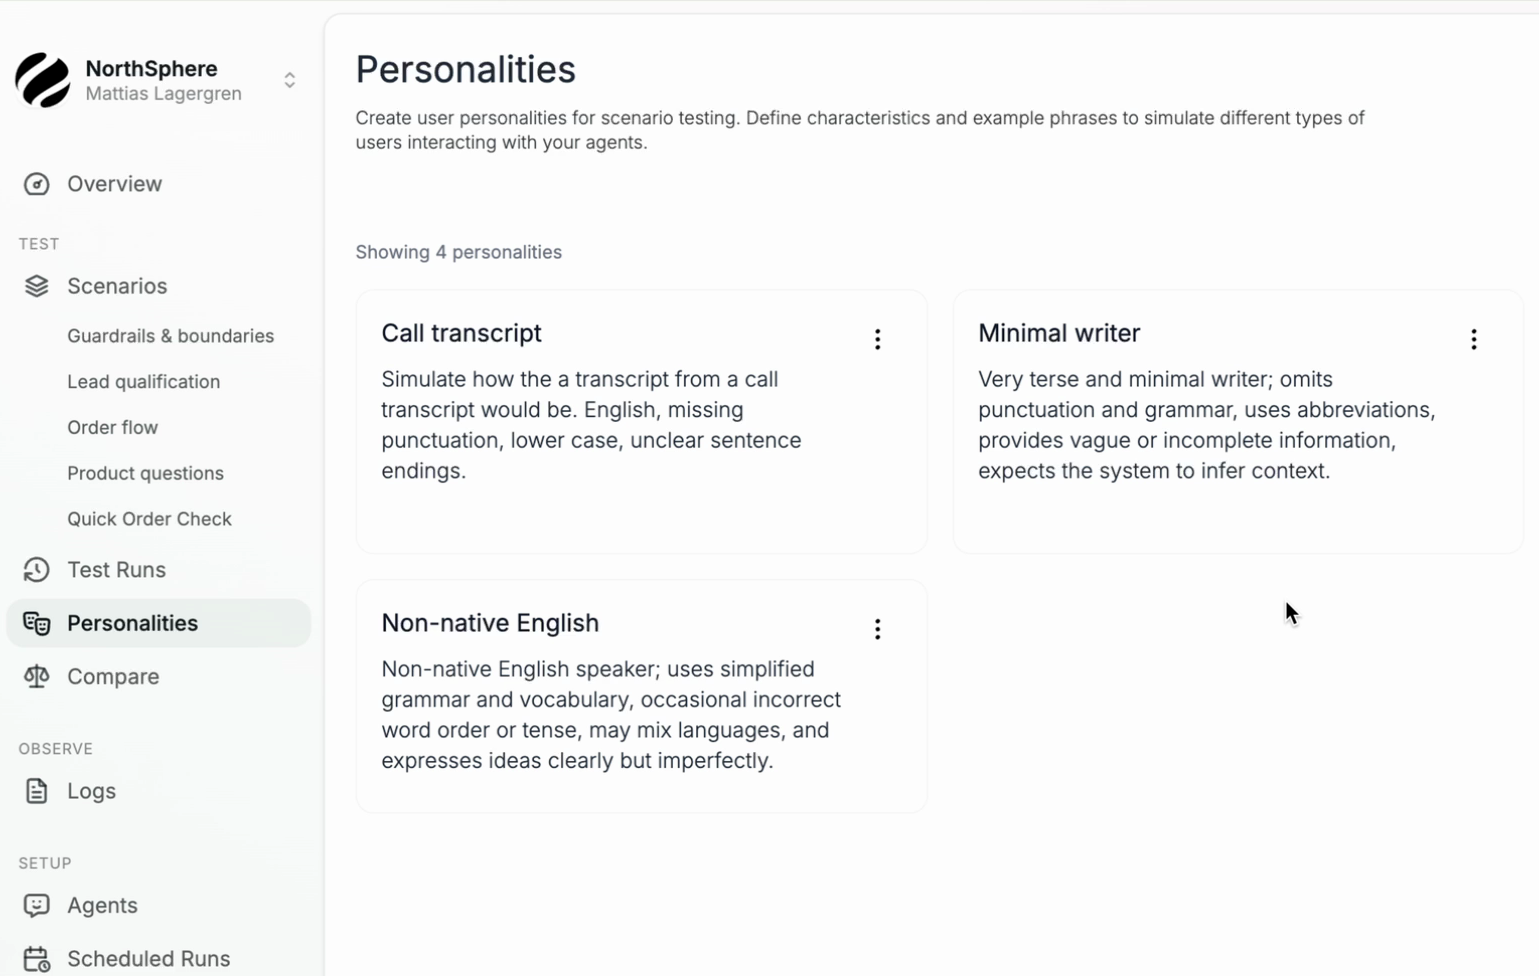This screenshot has width=1539, height=976.
Task: Open the Quick Order Check scenario
Action: [149, 519]
